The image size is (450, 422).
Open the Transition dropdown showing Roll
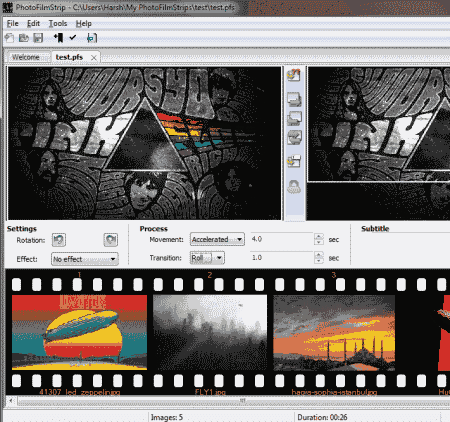pyautogui.click(x=207, y=258)
